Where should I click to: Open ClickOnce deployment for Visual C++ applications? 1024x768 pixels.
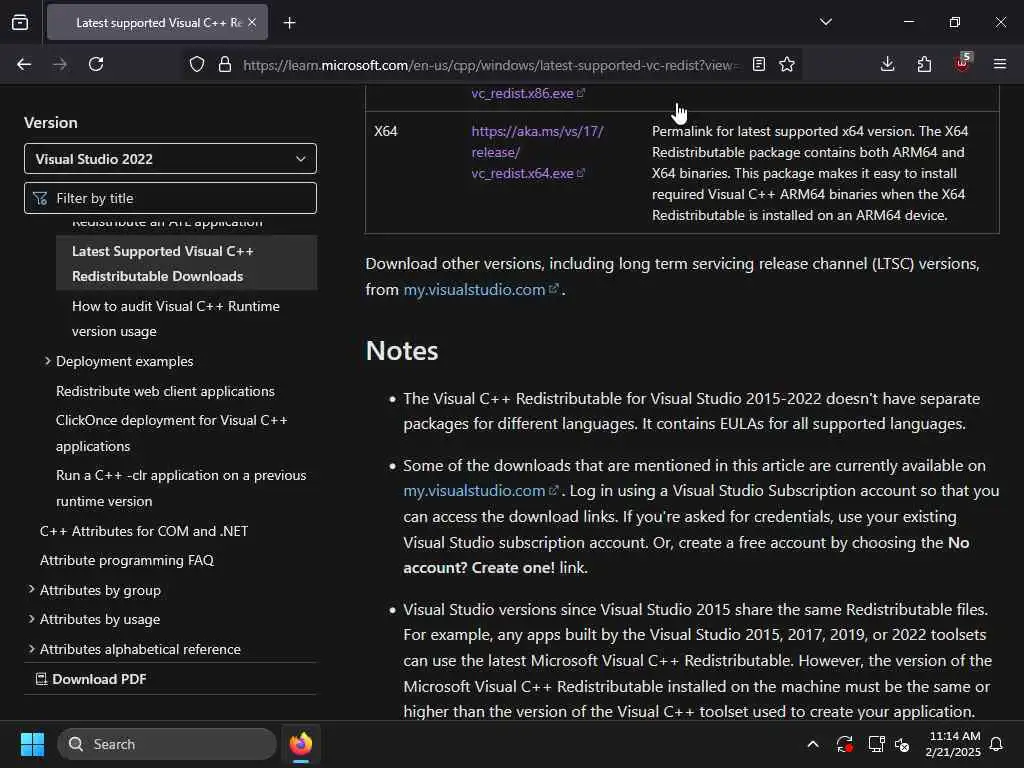pyautogui.click(x=172, y=433)
